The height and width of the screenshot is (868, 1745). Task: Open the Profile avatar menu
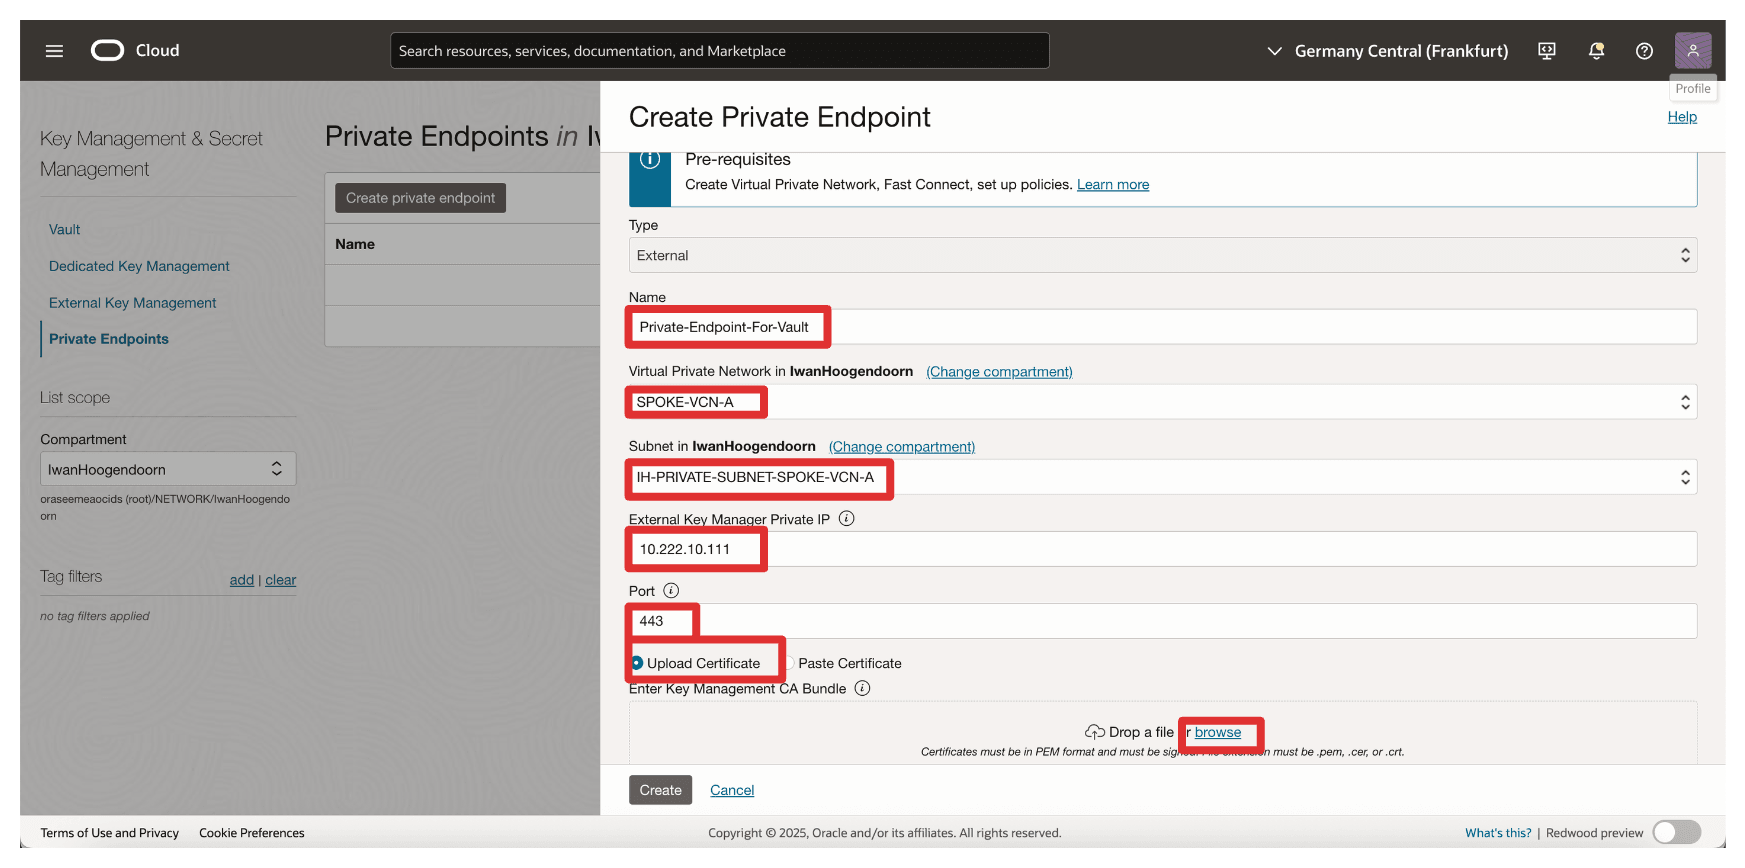[1693, 50]
